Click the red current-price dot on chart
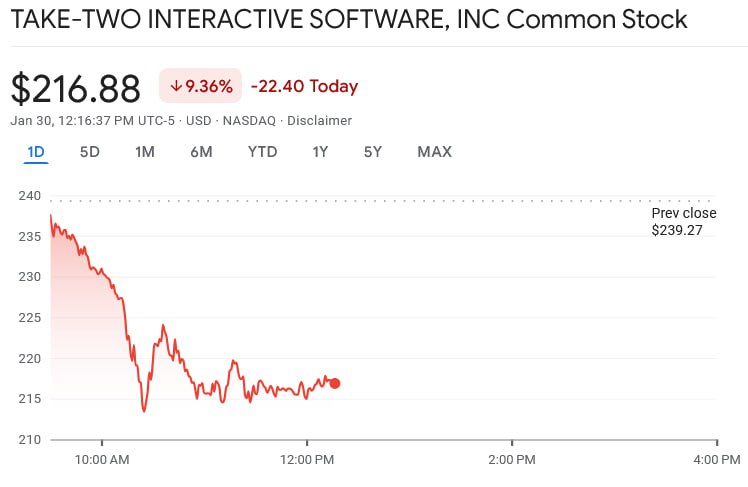748x487 pixels. 335,383
